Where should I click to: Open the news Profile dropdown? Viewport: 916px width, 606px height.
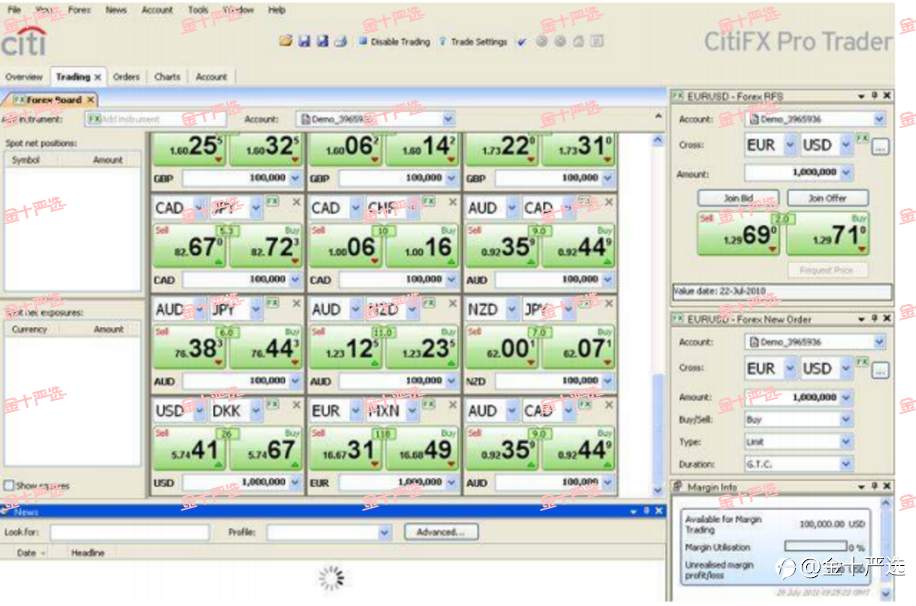tap(384, 532)
